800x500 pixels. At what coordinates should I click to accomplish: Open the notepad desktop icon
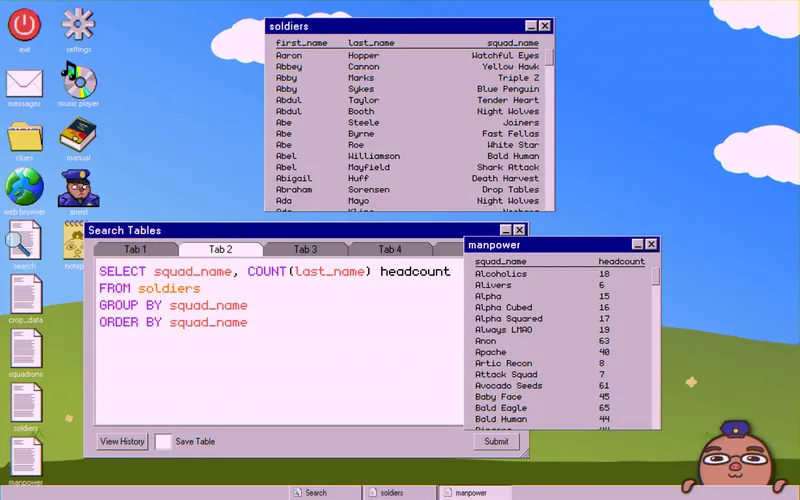pyautogui.click(x=74, y=240)
